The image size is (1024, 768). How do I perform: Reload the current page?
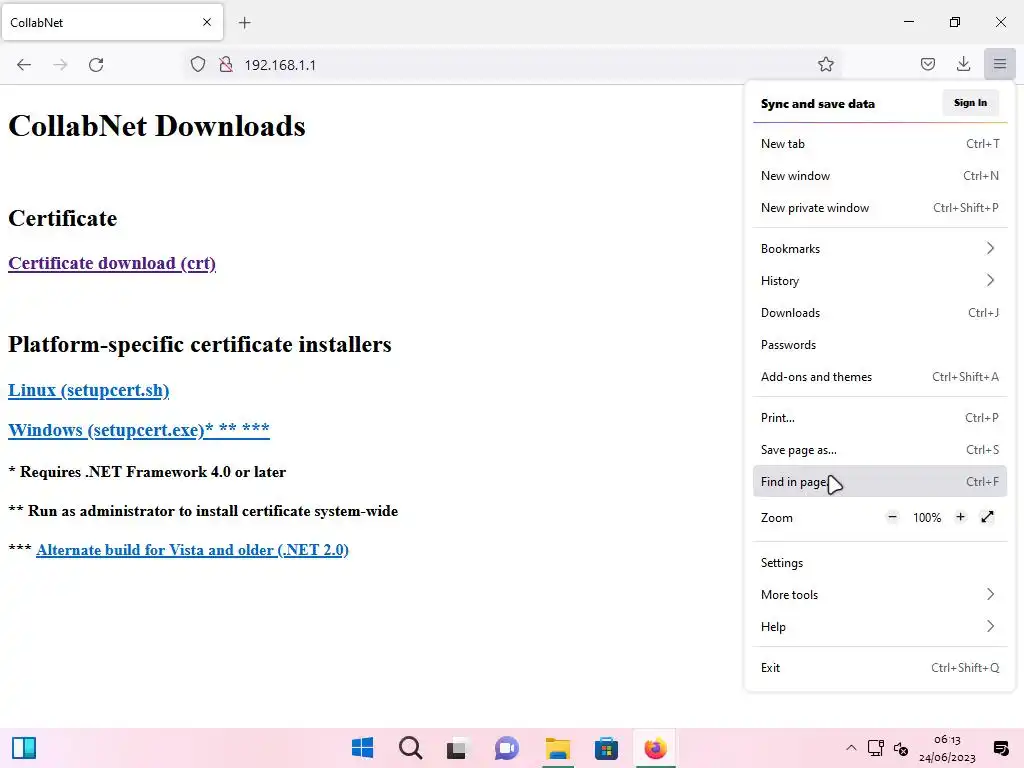[x=96, y=65]
